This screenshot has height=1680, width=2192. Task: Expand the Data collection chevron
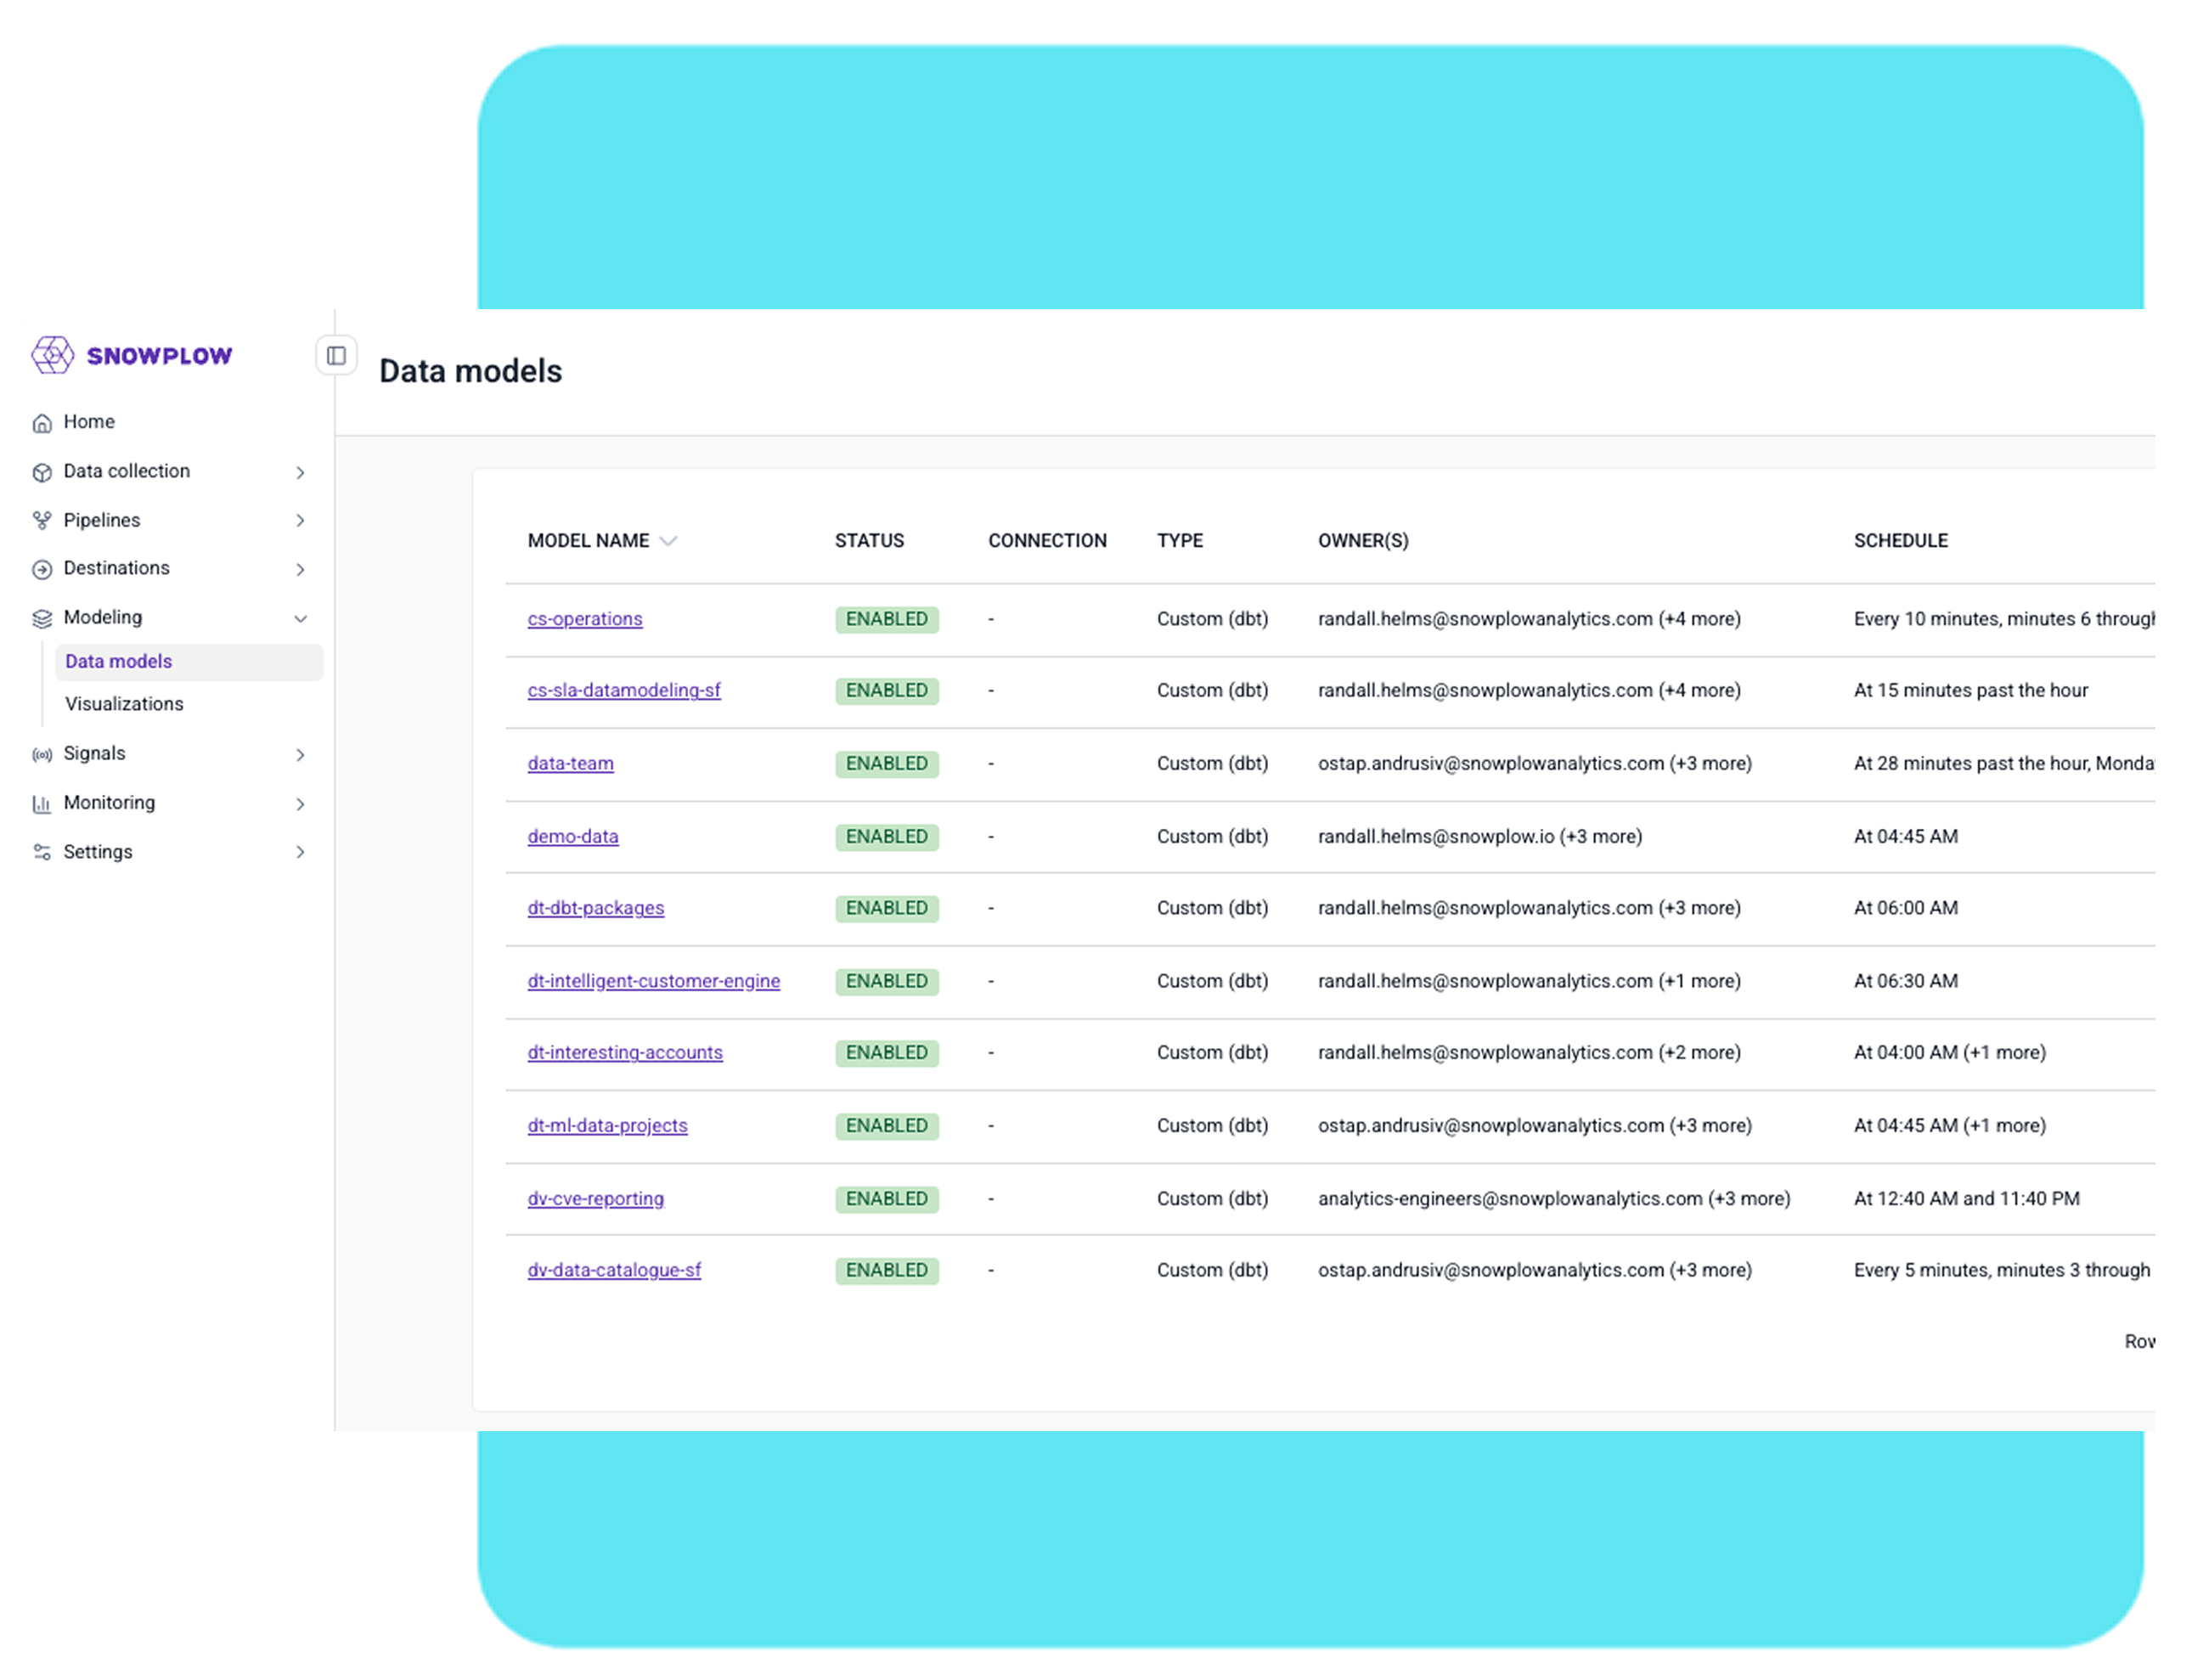point(300,472)
